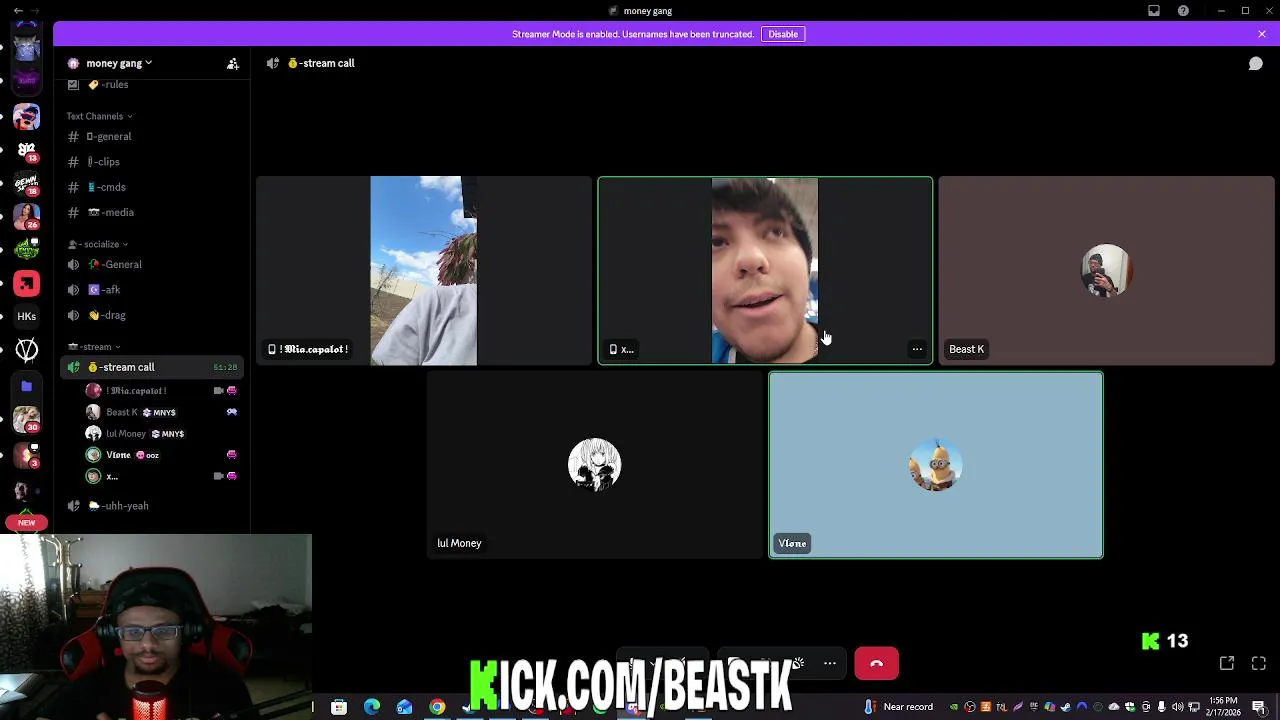
Task: Select user x... in the voice member list
Action: [x=160, y=476]
